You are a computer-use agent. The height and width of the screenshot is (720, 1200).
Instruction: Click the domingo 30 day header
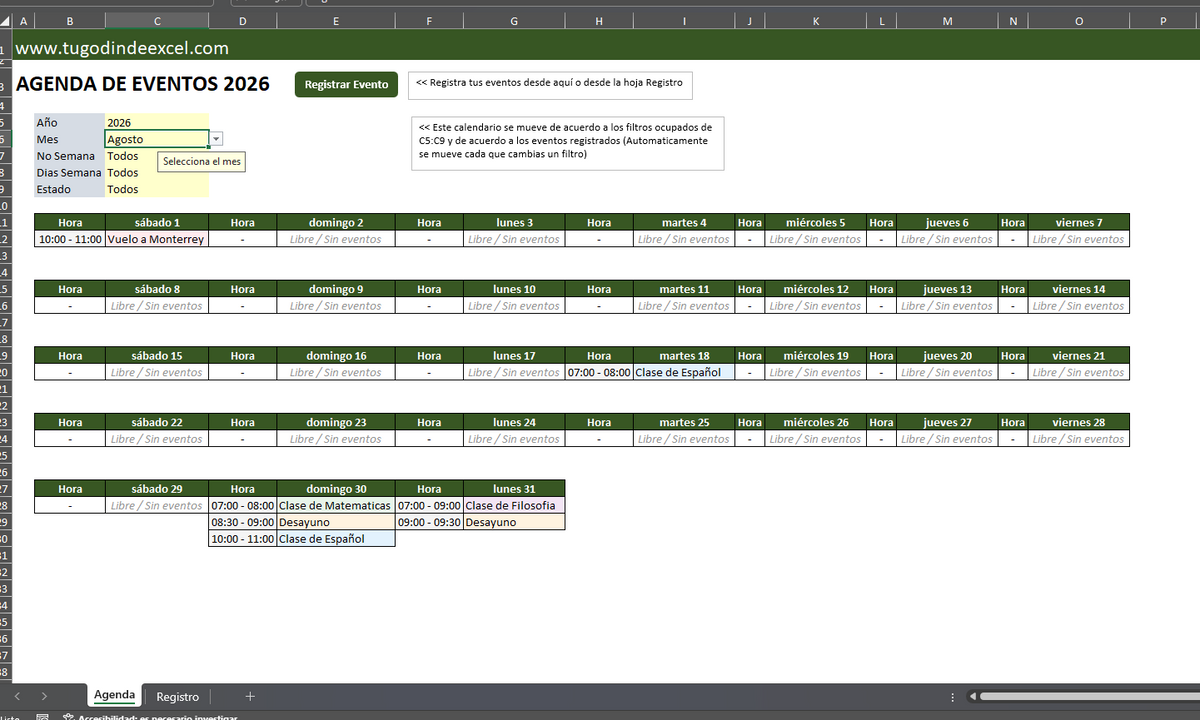335,489
